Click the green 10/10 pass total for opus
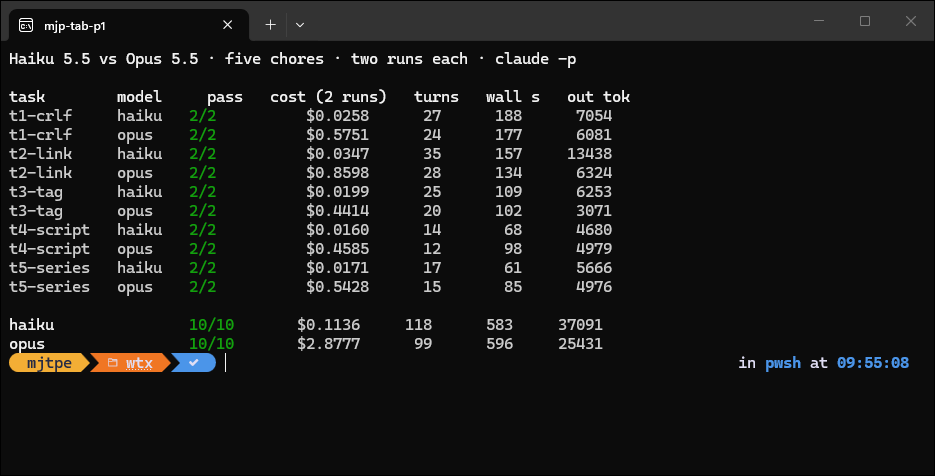This screenshot has height=476, width=935. pyautogui.click(x=212, y=344)
